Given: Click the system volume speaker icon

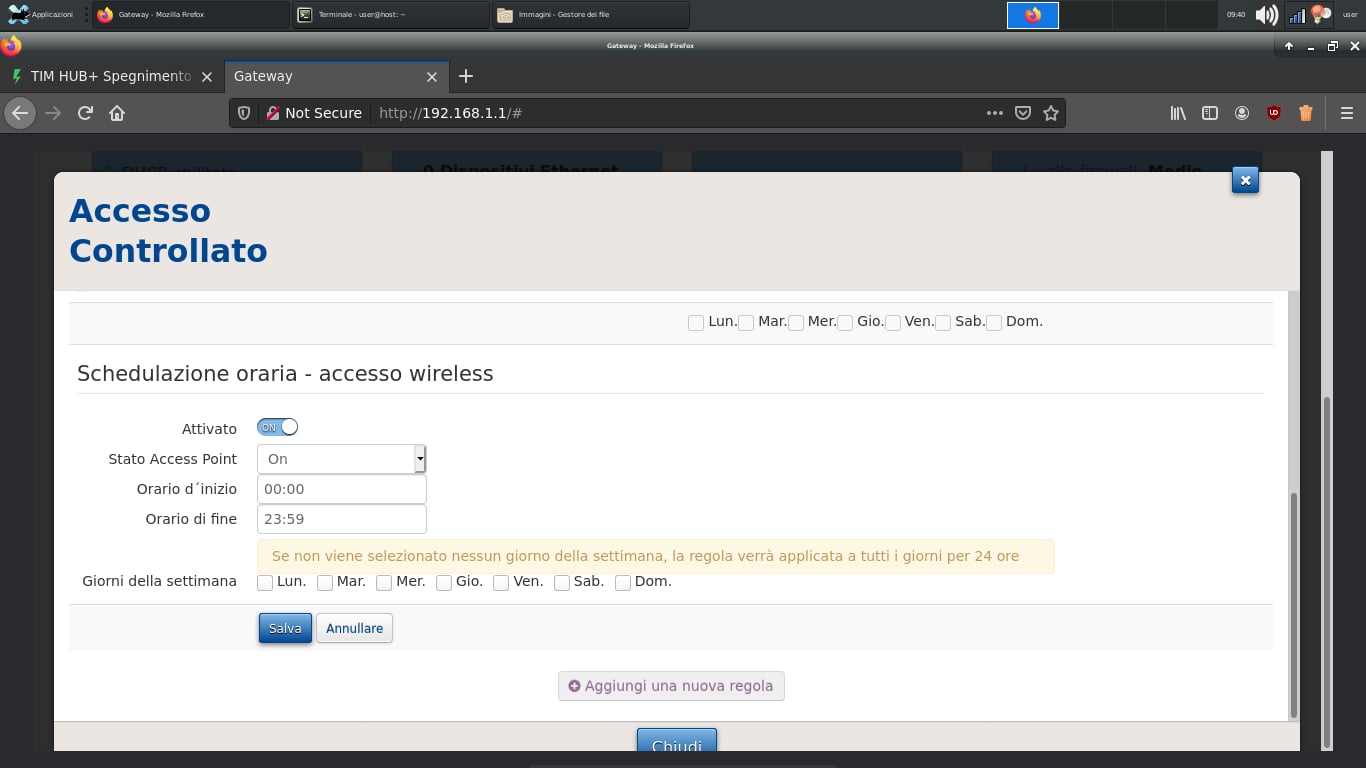Looking at the screenshot, I should (x=1266, y=15).
